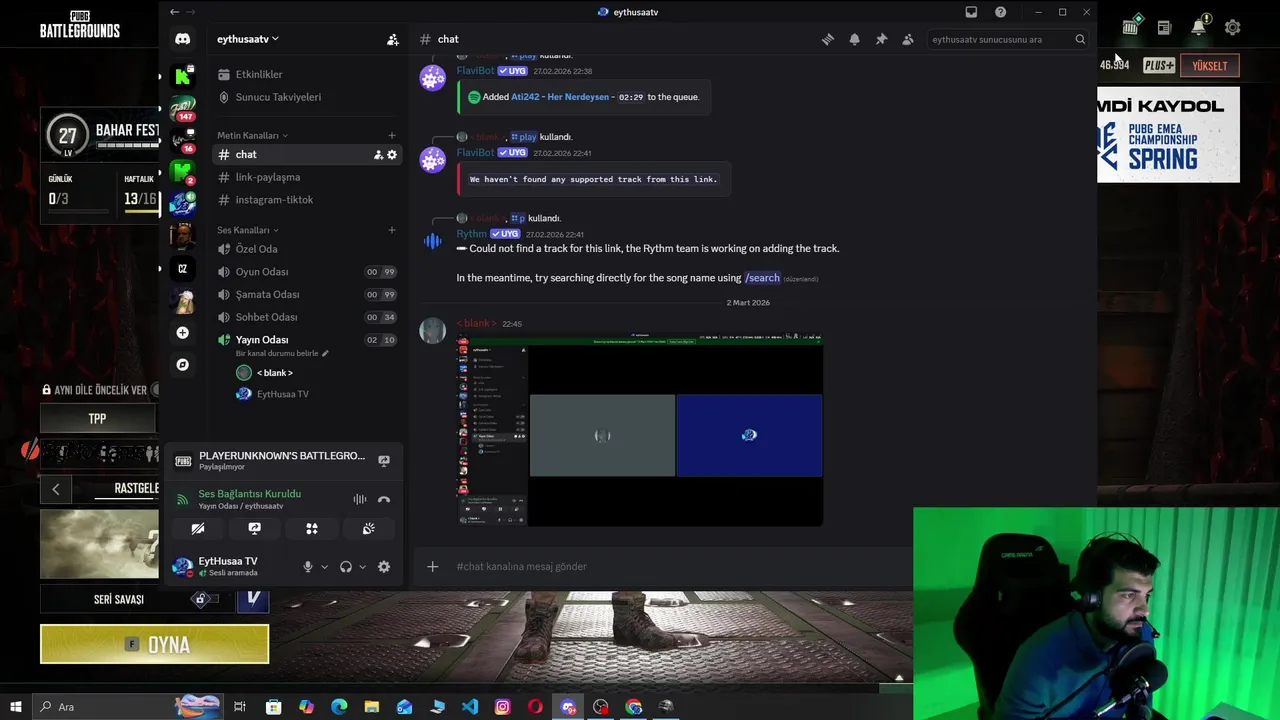
Task: Create invite for chat channel
Action: click(378, 155)
